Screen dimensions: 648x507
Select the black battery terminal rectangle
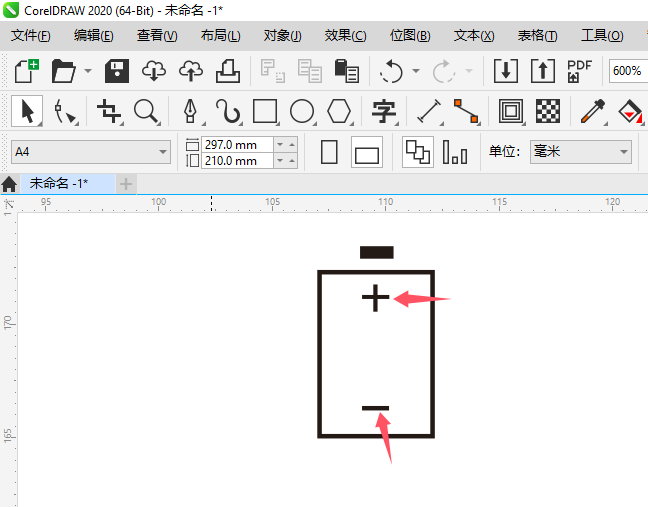click(376, 252)
